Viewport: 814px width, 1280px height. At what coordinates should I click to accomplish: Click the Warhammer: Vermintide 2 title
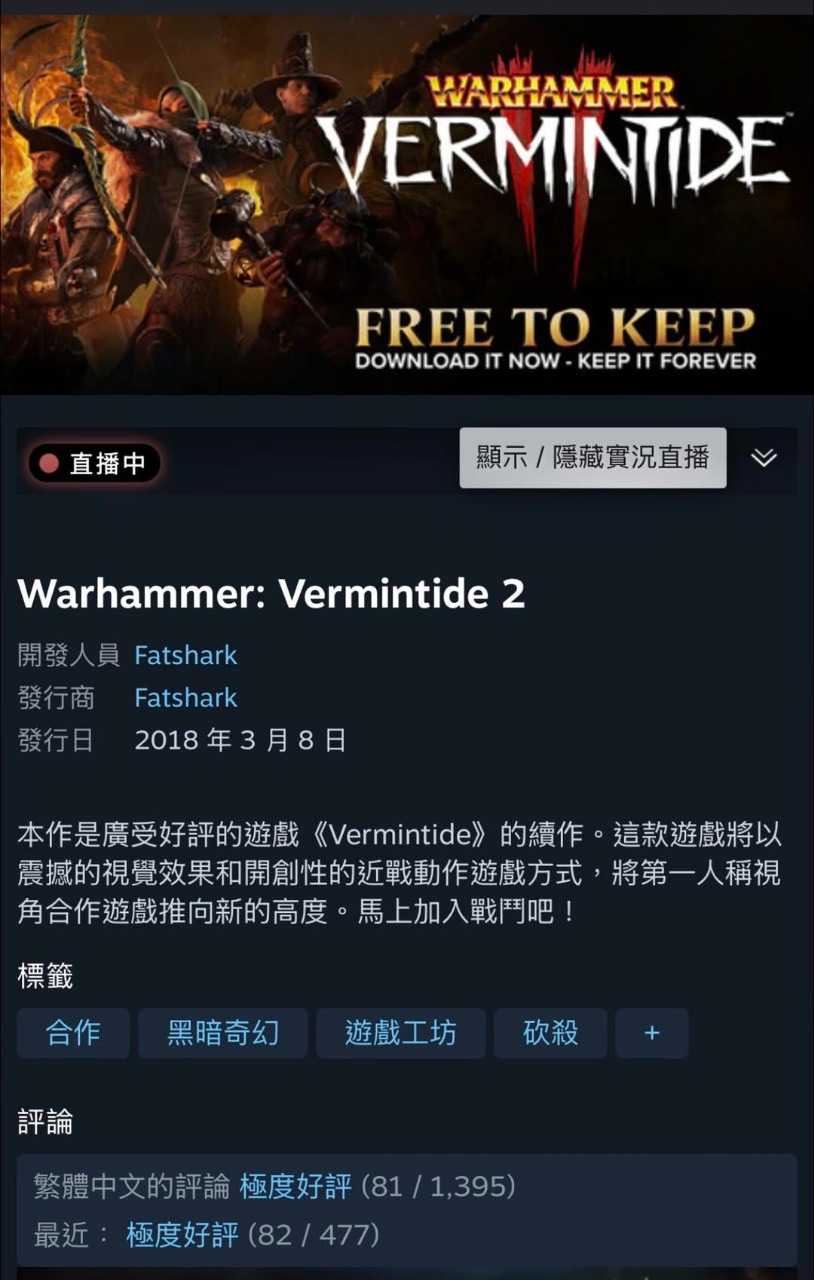[271, 594]
